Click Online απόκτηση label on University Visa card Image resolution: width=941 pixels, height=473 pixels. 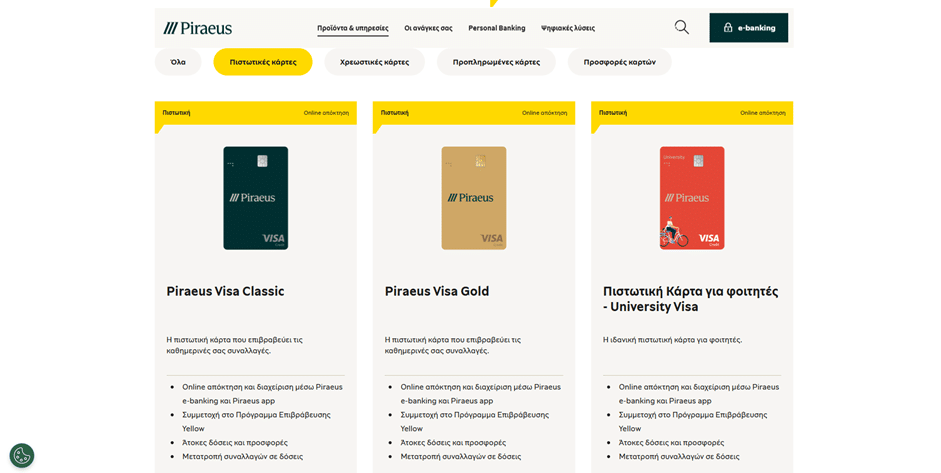pos(762,113)
